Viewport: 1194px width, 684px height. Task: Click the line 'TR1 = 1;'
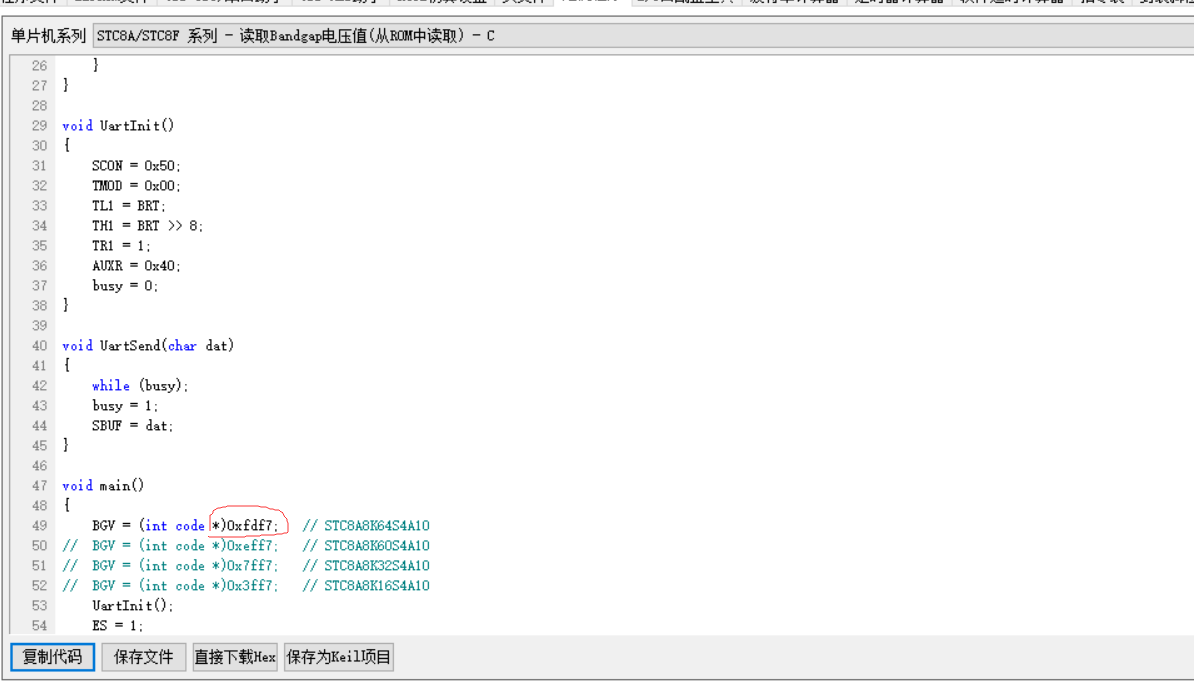tap(121, 246)
